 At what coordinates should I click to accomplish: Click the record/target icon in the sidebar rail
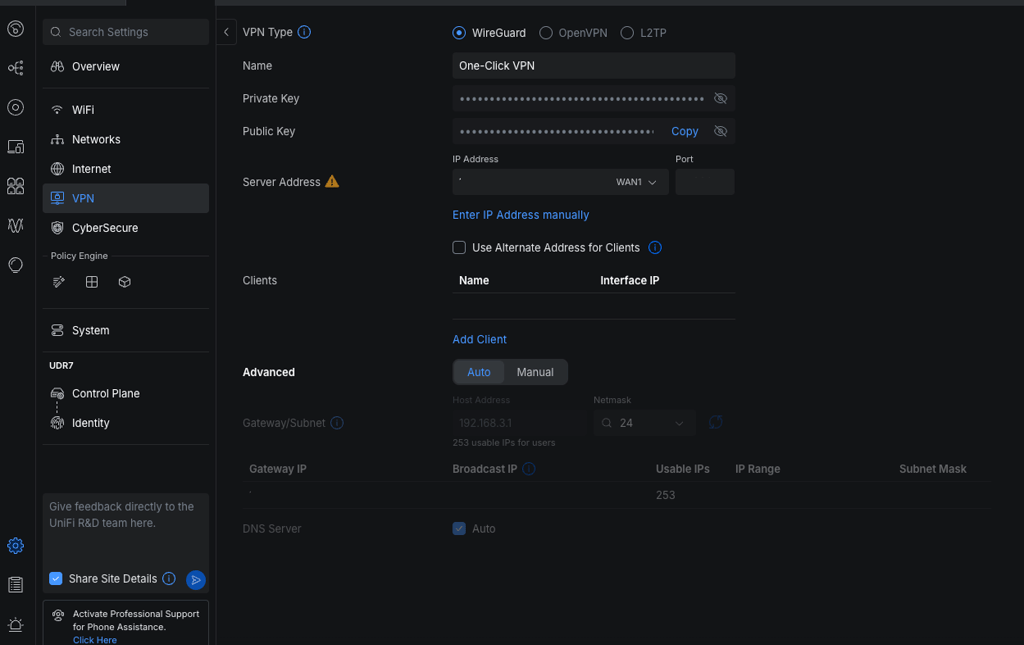[x=15, y=107]
